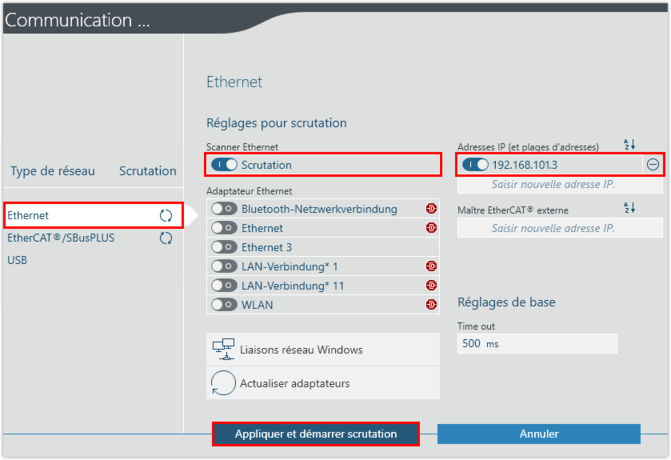671x460 pixels.
Task: Remove IP address 192.168.101.3 with minus icon
Action: tap(653, 165)
